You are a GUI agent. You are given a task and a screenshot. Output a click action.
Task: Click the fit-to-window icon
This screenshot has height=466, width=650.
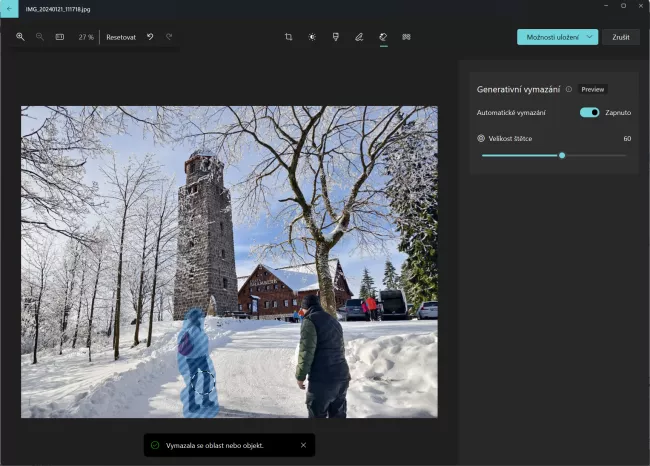(x=60, y=37)
